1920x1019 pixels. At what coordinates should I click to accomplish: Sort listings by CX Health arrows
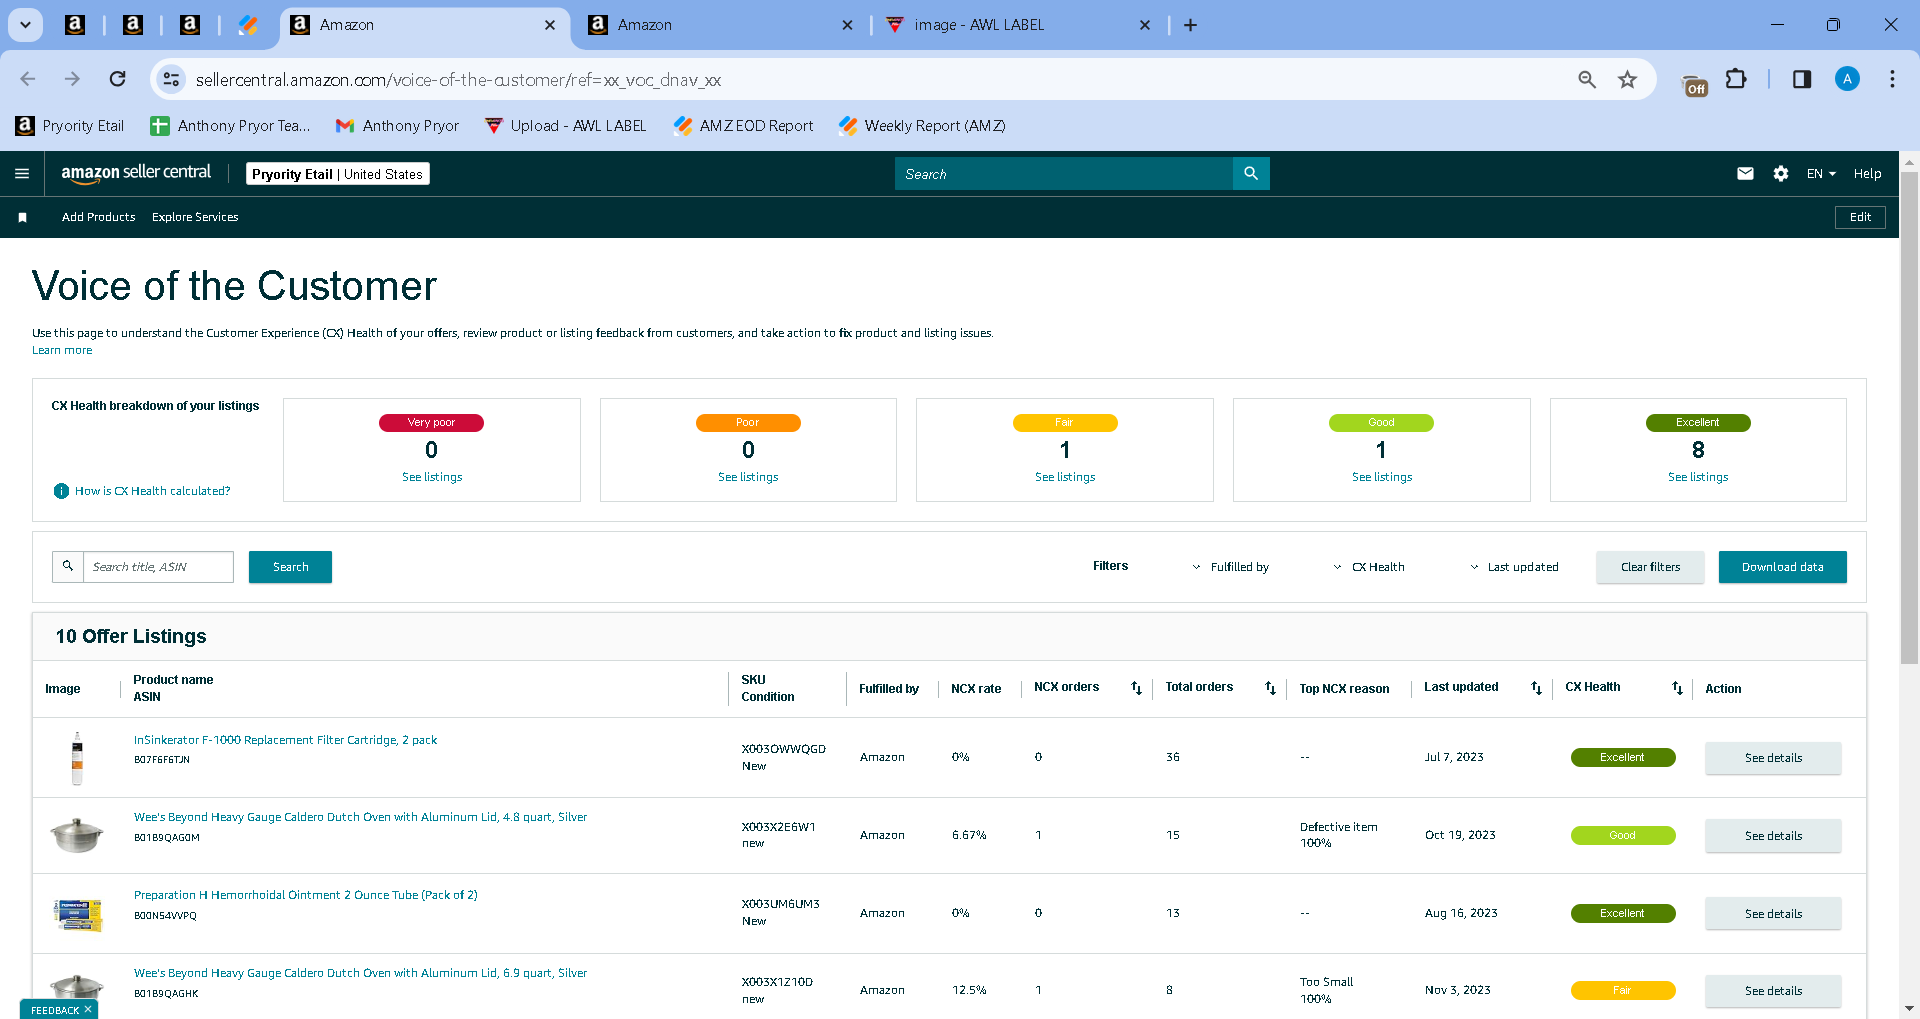pyautogui.click(x=1677, y=688)
